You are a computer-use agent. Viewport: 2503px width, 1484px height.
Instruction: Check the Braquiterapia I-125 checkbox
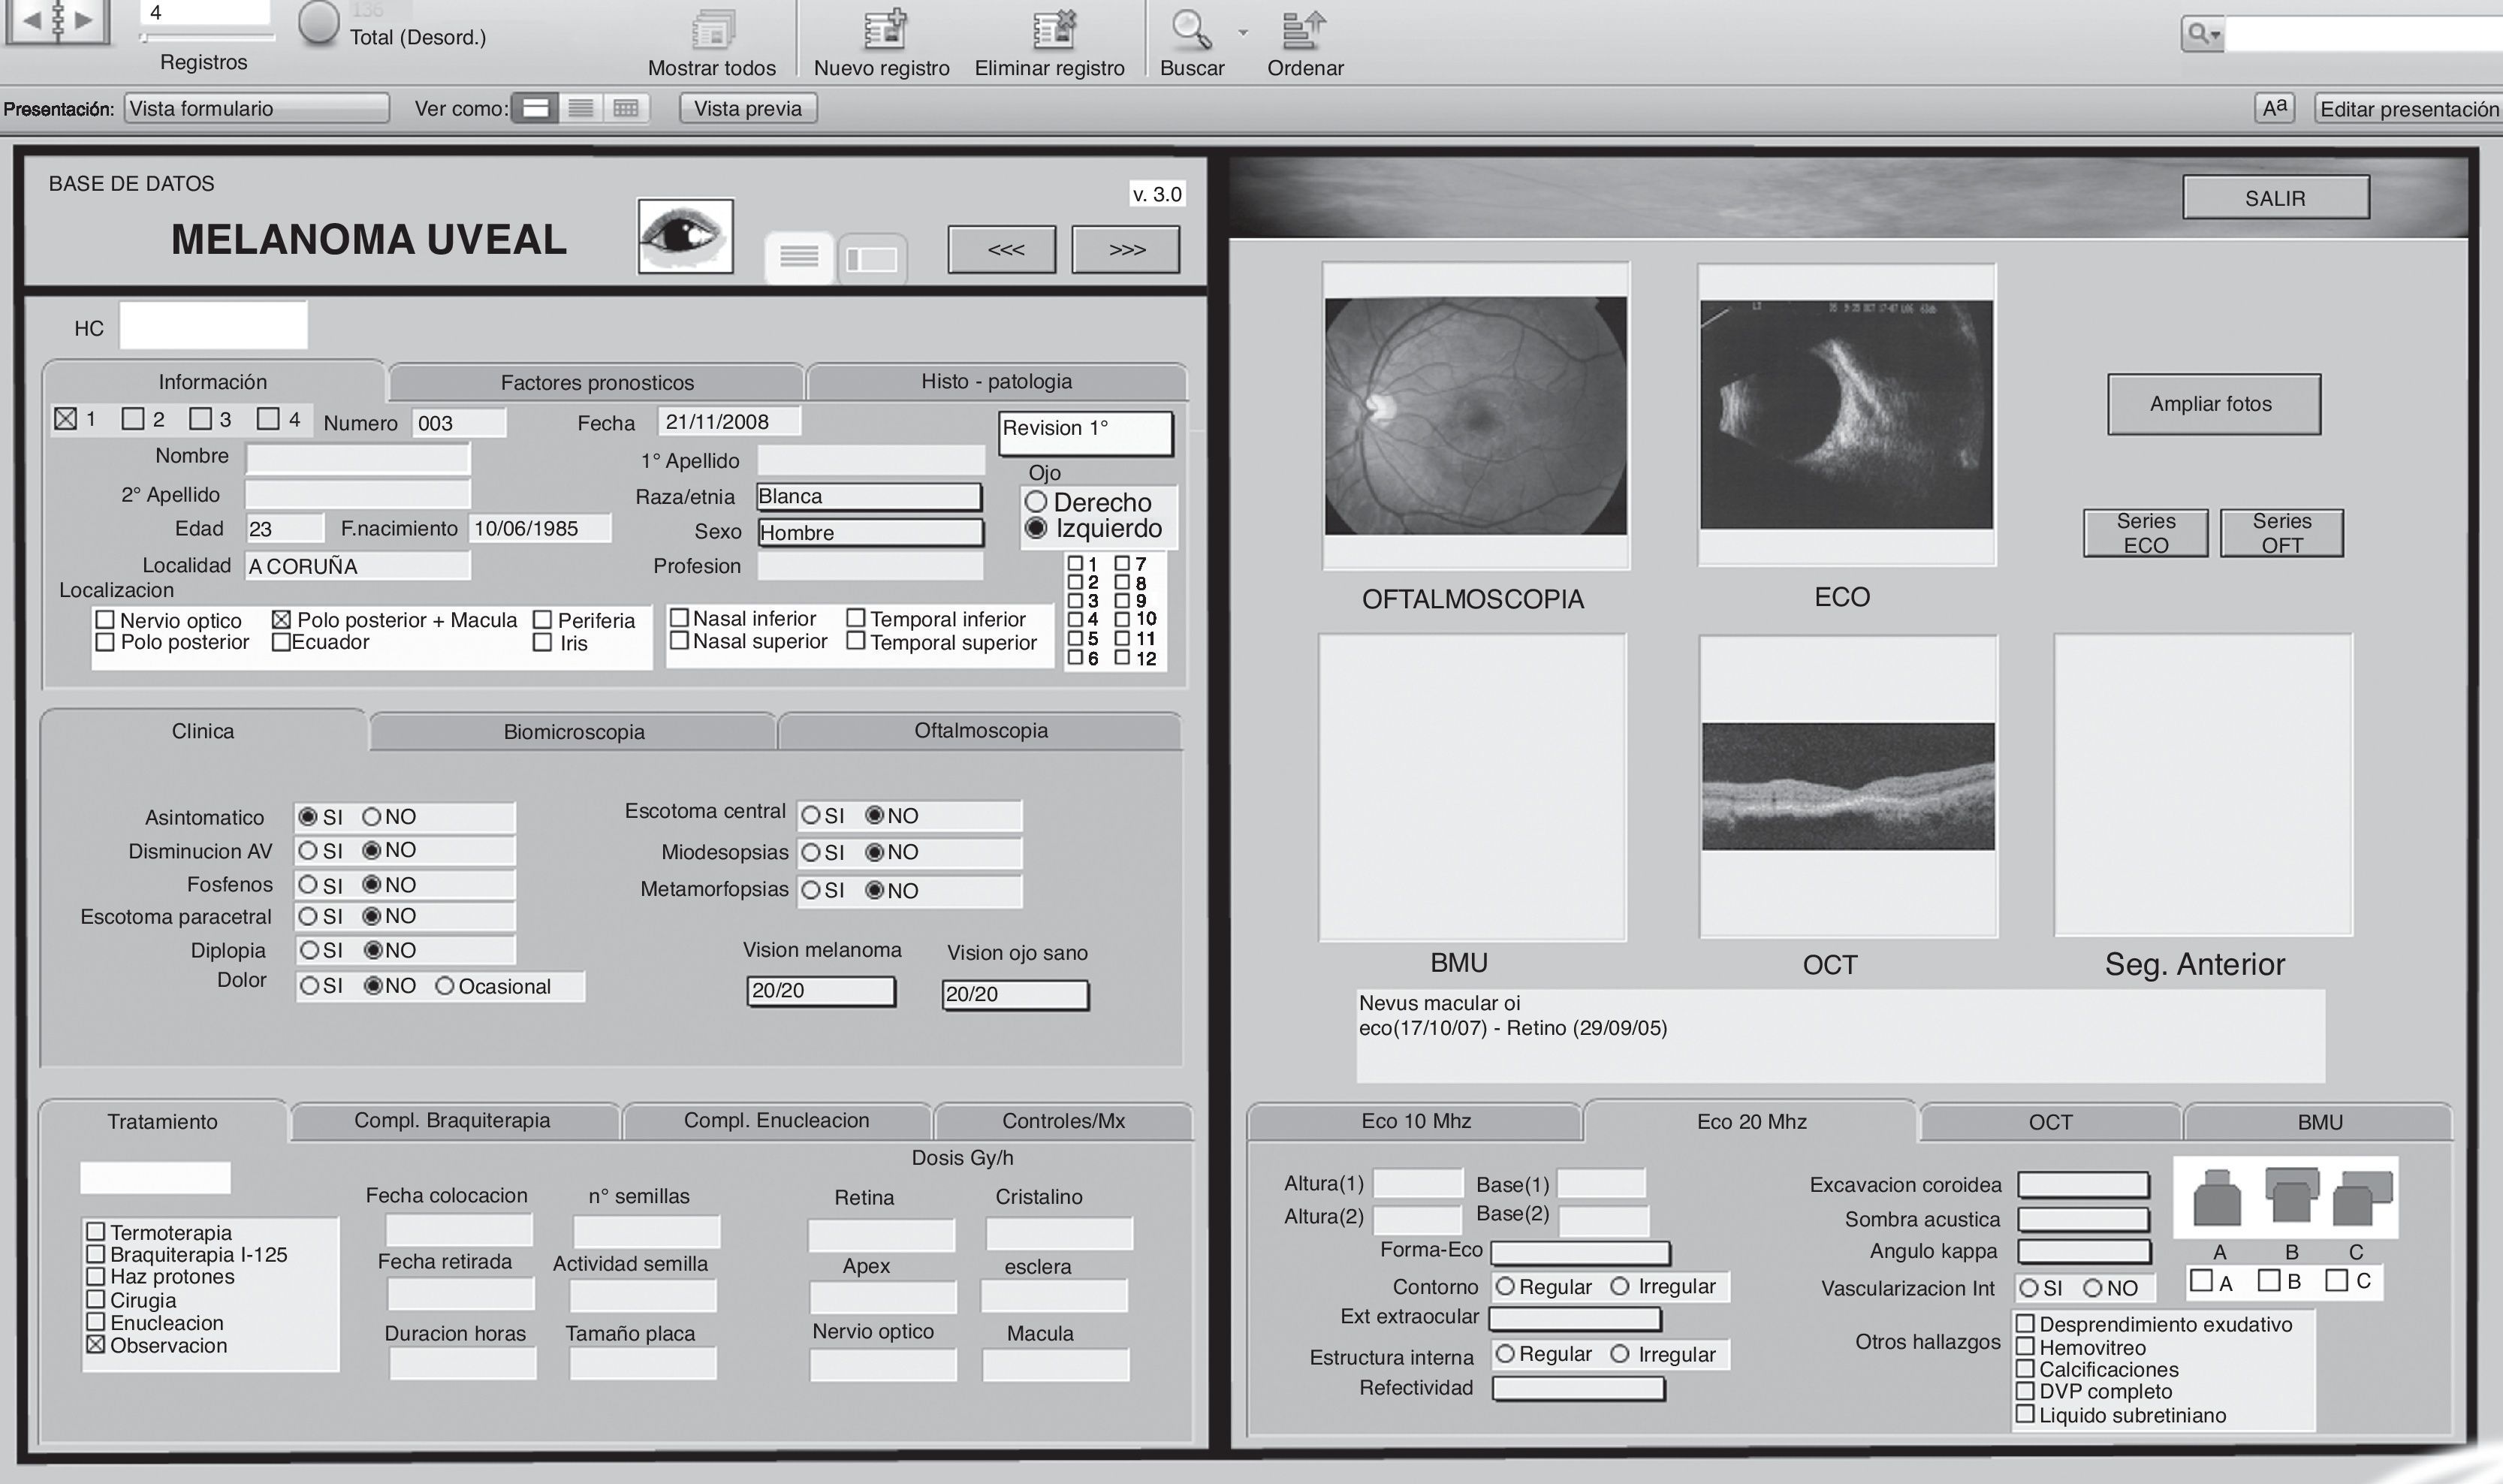(96, 1254)
